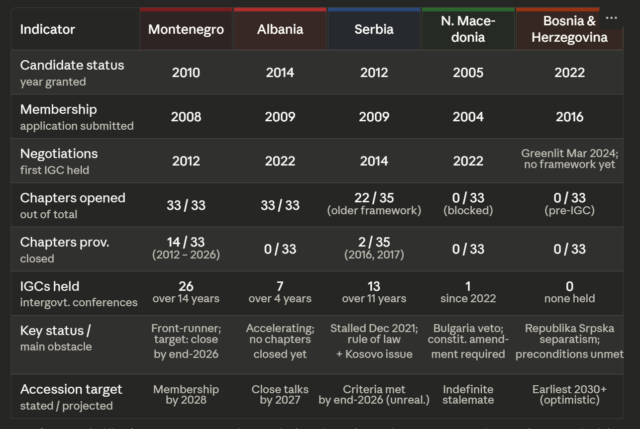Image resolution: width=640 pixels, height=429 pixels.
Task: Select the Chapters prov. closed row label
Action: [65, 249]
